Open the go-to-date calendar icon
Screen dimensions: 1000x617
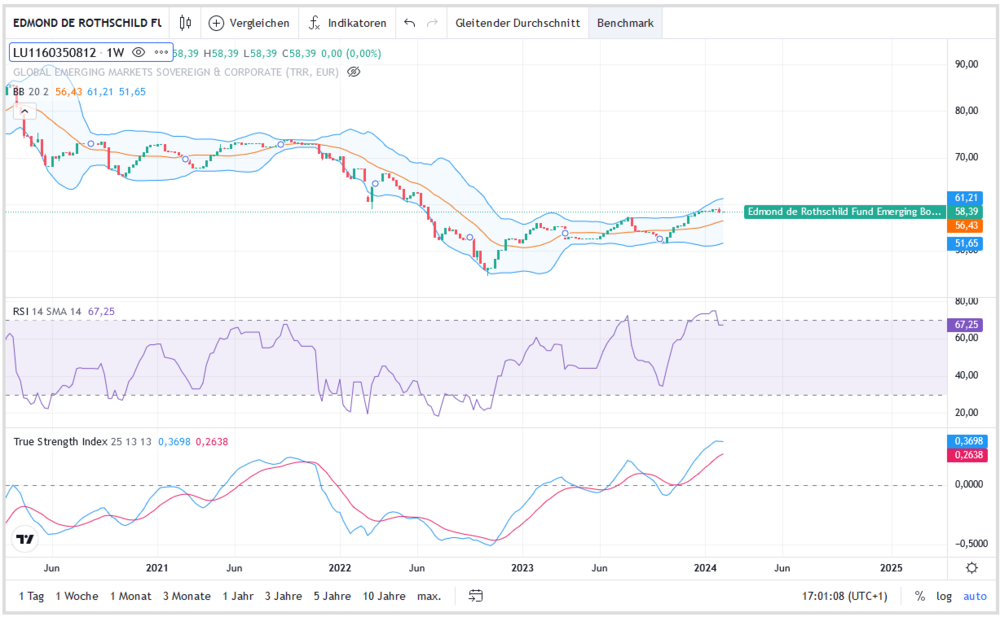476,596
